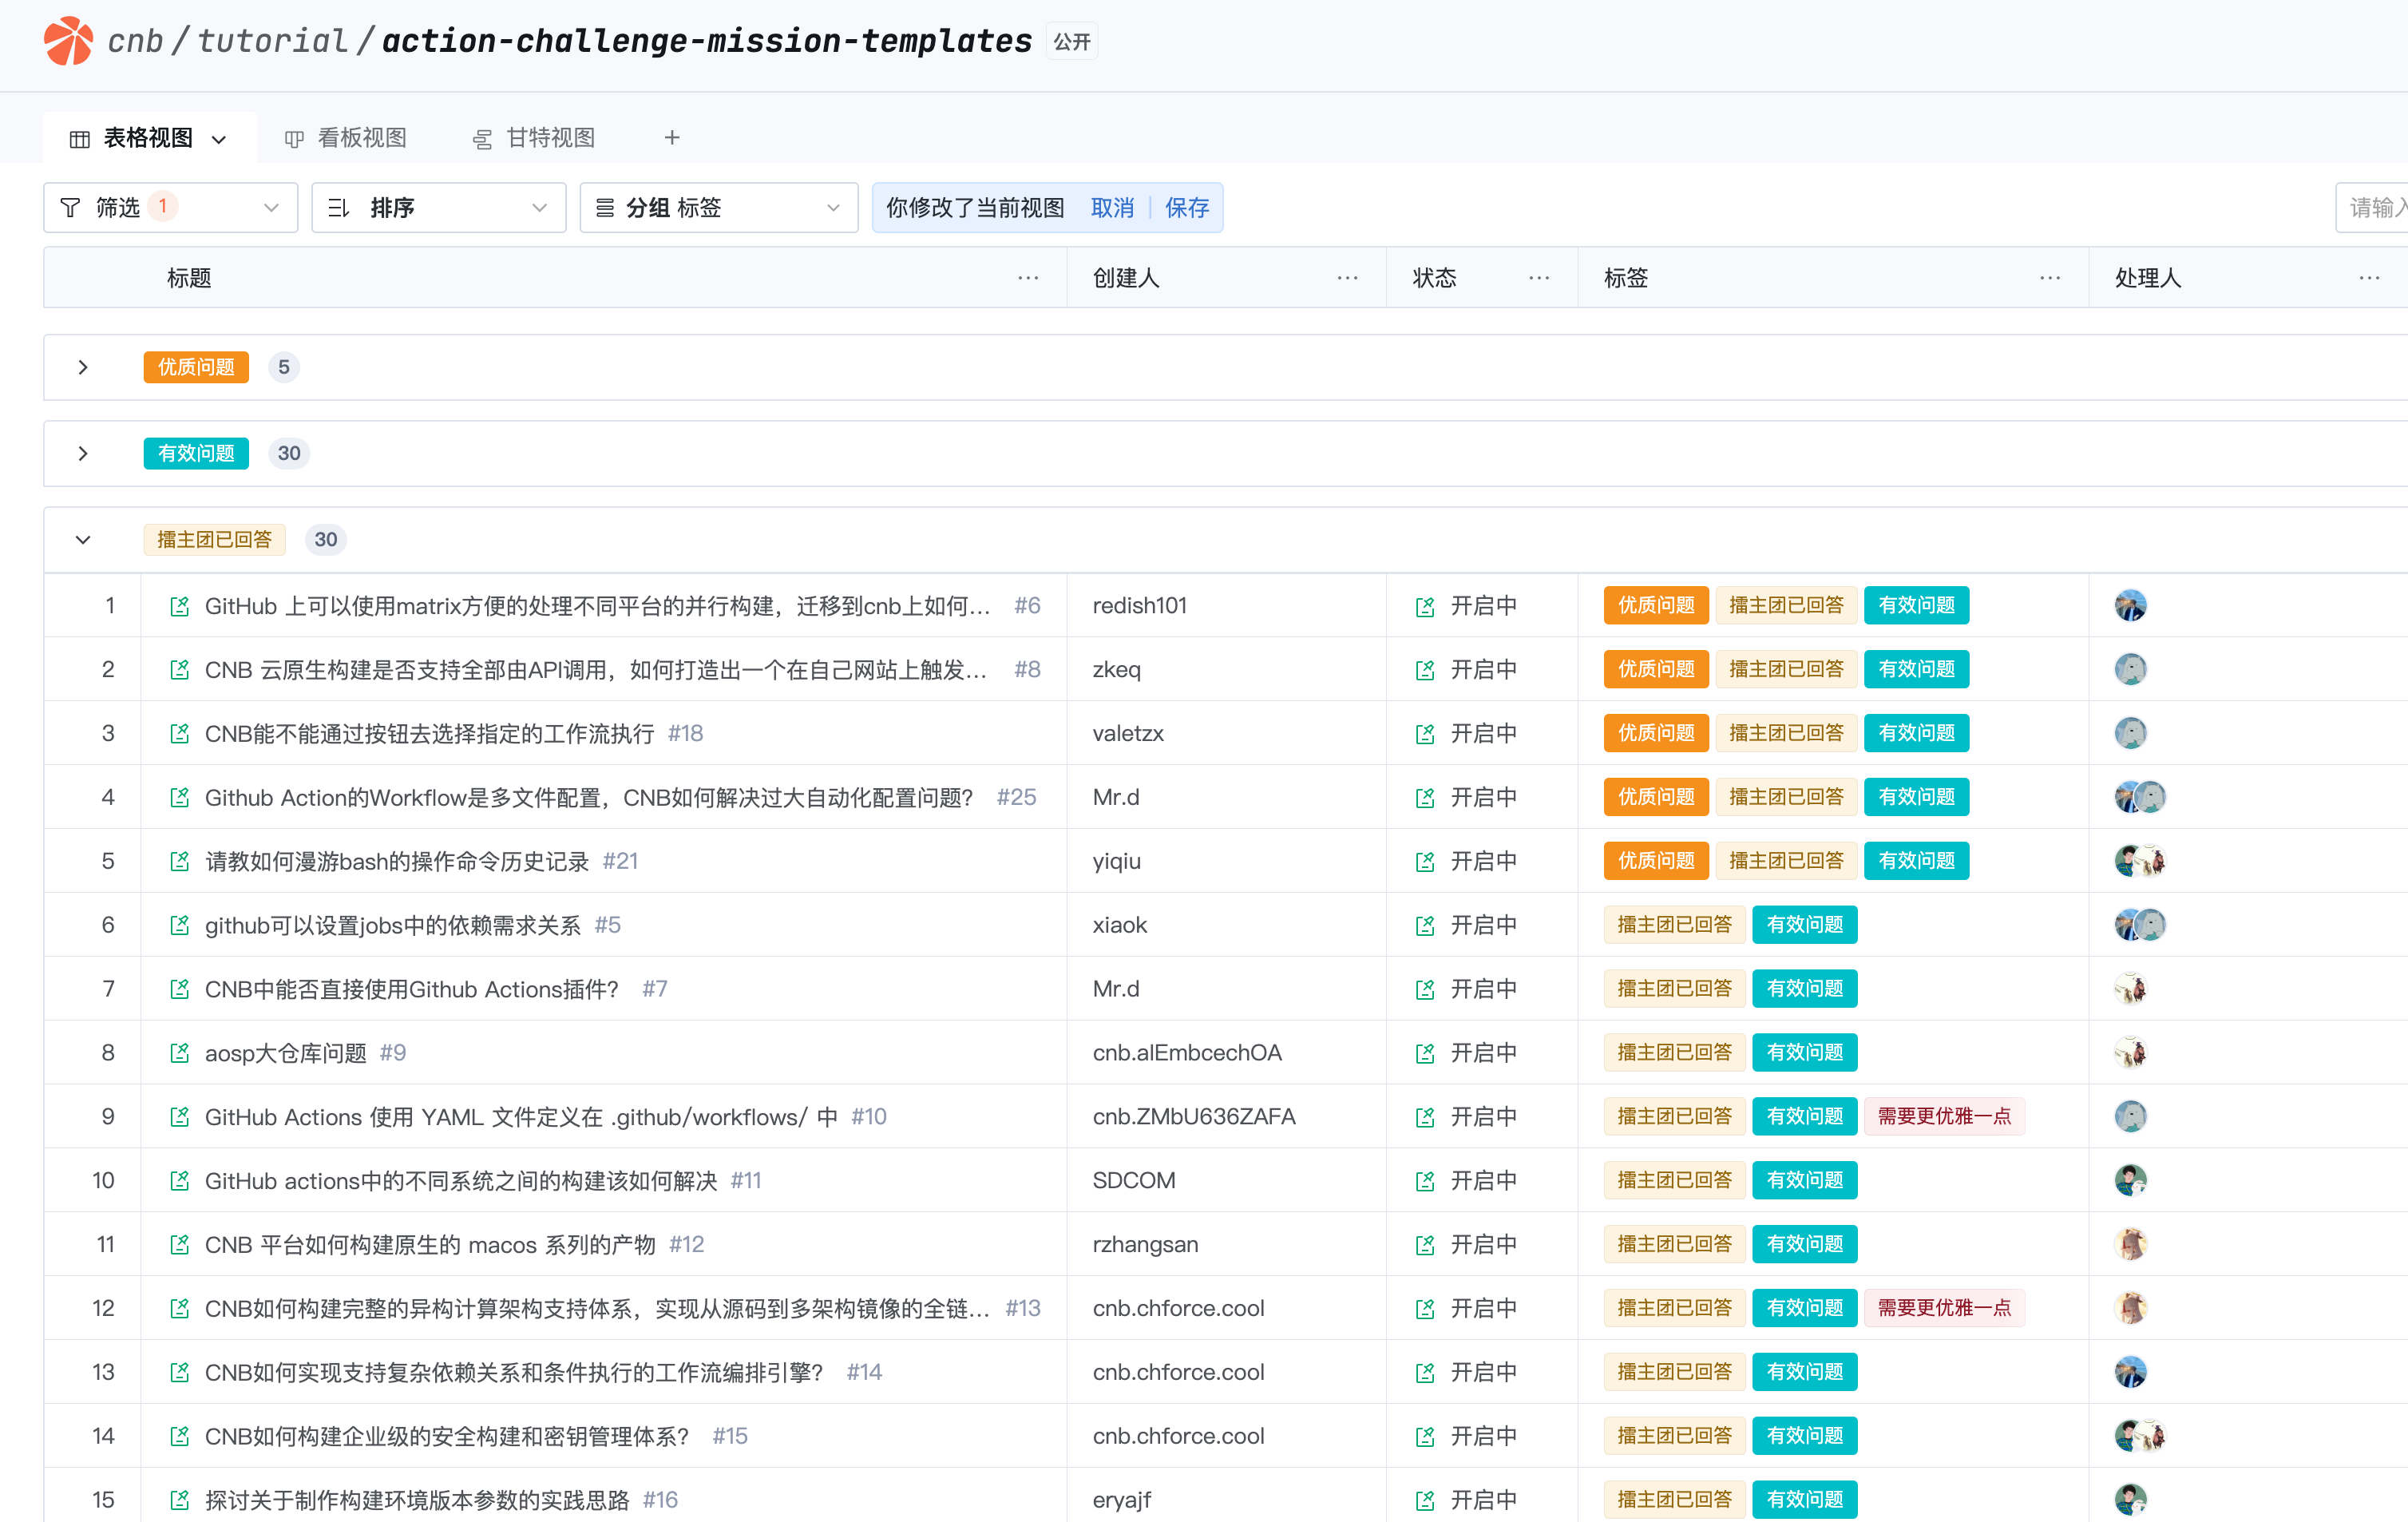Expand the 优质问题 group
The image size is (2408, 1522).
click(x=83, y=367)
